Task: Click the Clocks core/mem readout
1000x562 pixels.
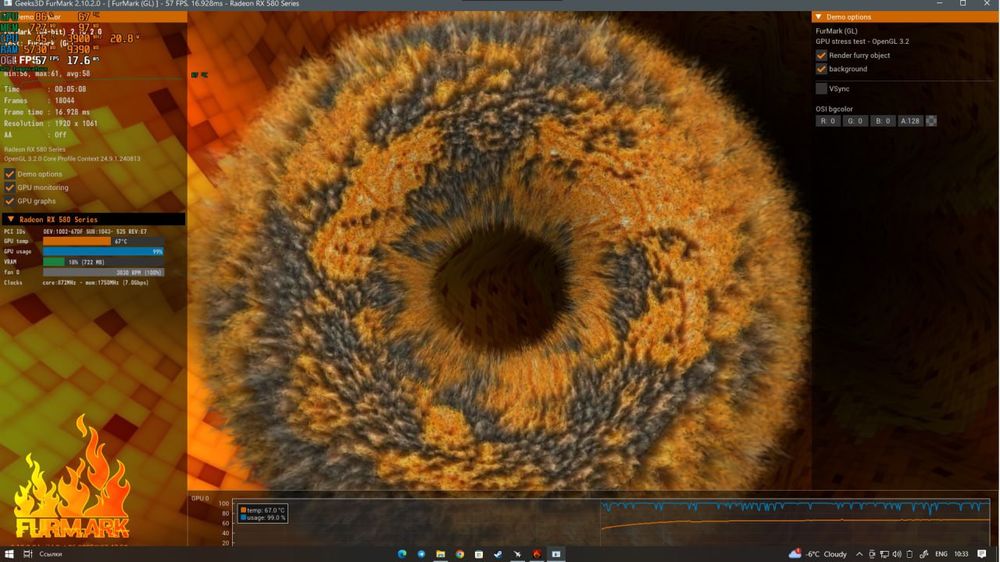Action: coord(96,283)
